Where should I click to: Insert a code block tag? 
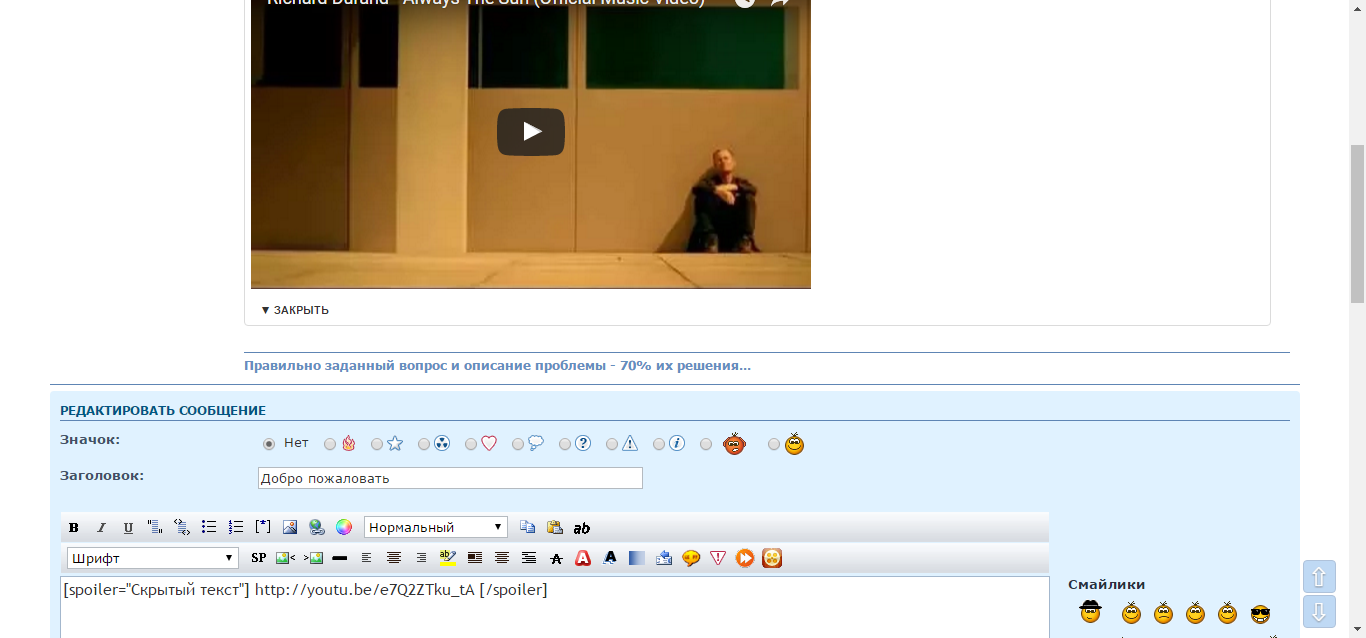182,527
